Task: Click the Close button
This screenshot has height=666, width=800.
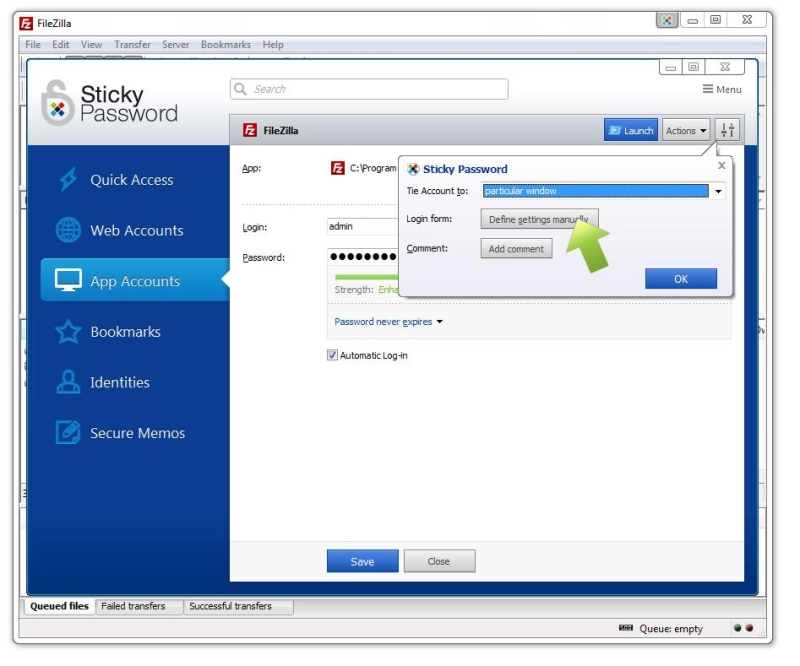Action: pos(439,561)
